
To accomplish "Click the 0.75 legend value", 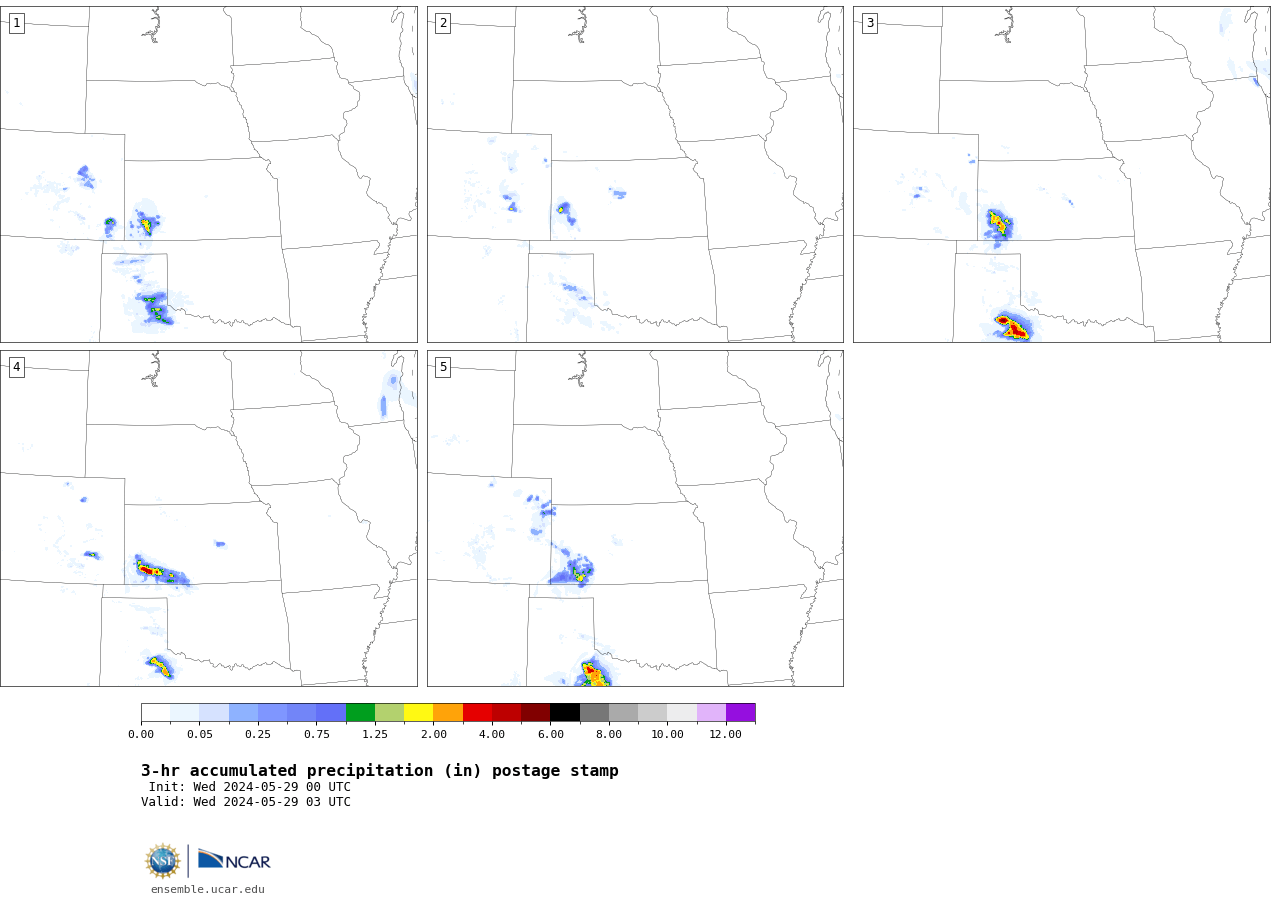I will [x=317, y=734].
